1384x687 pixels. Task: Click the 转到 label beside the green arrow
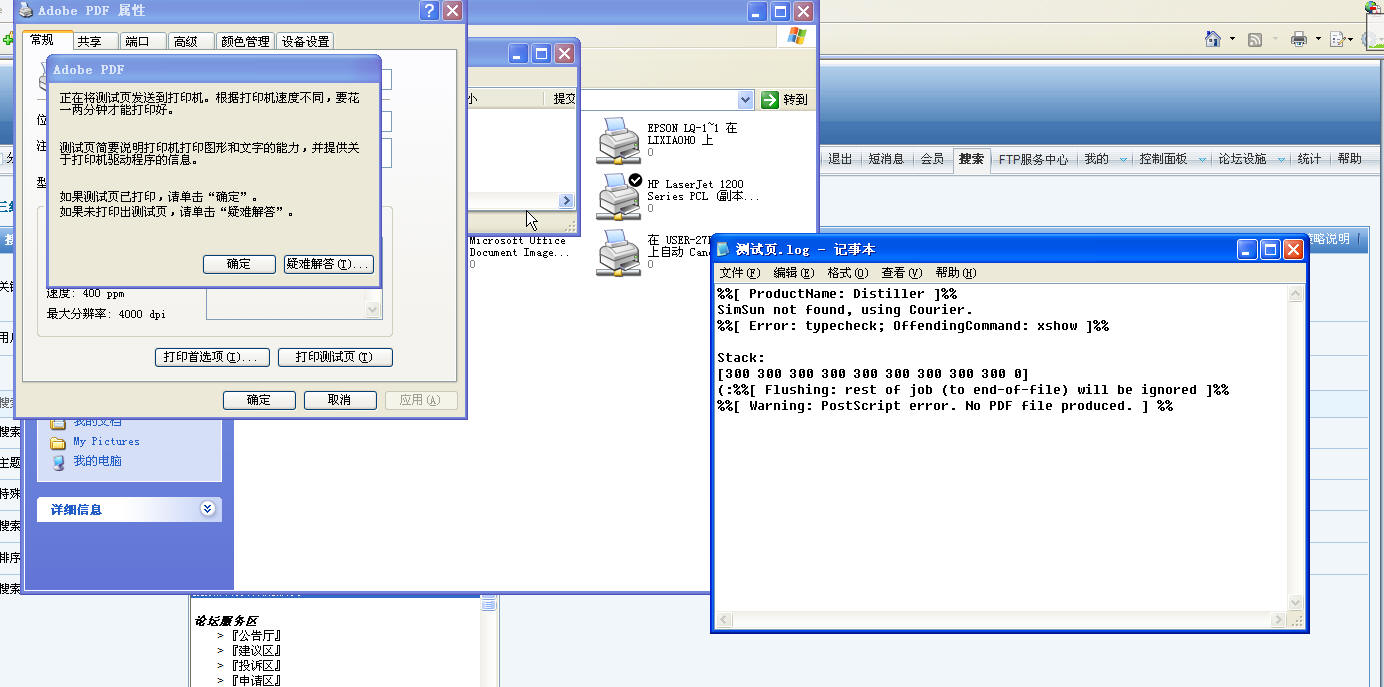(795, 100)
